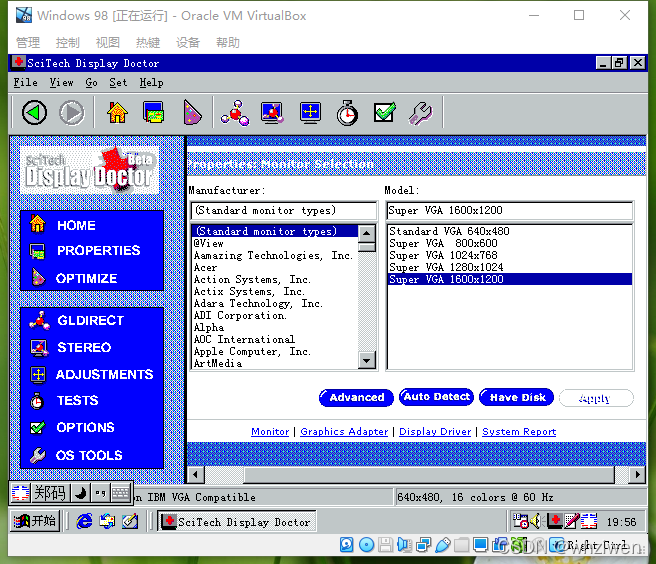
Task: Open Adjustments via toolbar crosshair monitor icon
Action: pos(310,113)
